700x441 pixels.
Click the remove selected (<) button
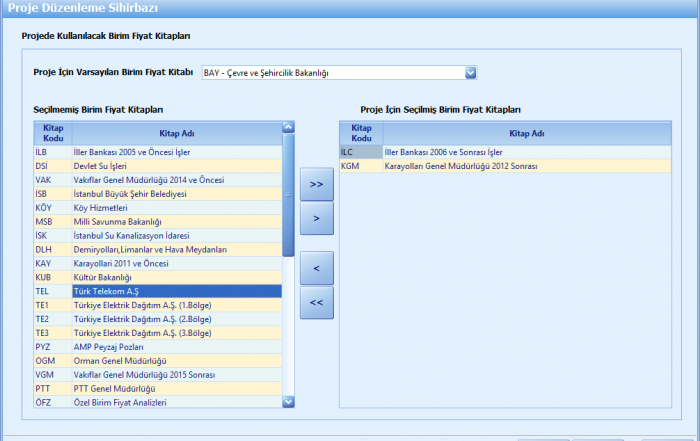(x=316, y=268)
